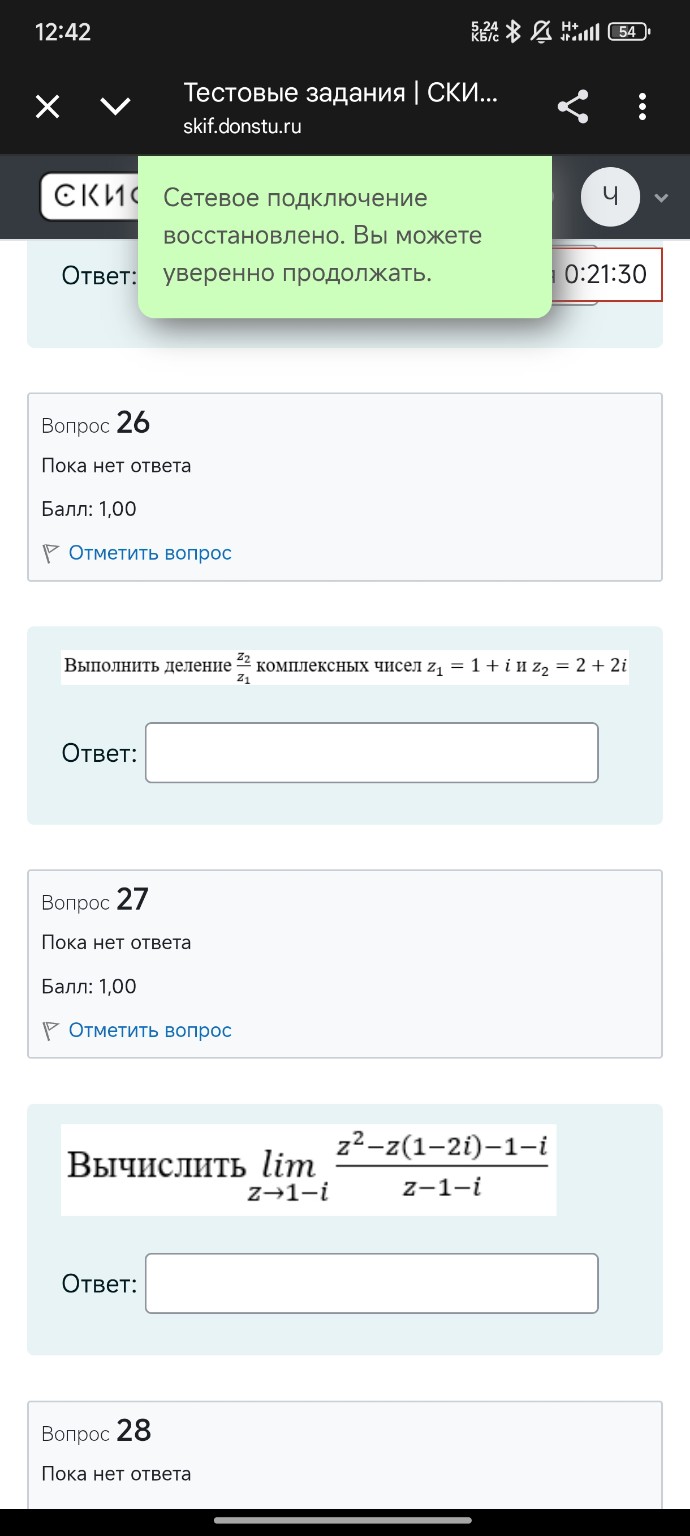The width and height of the screenshot is (690, 1536).
Task: Tap the СКИФ site logo
Action: tap(85, 197)
